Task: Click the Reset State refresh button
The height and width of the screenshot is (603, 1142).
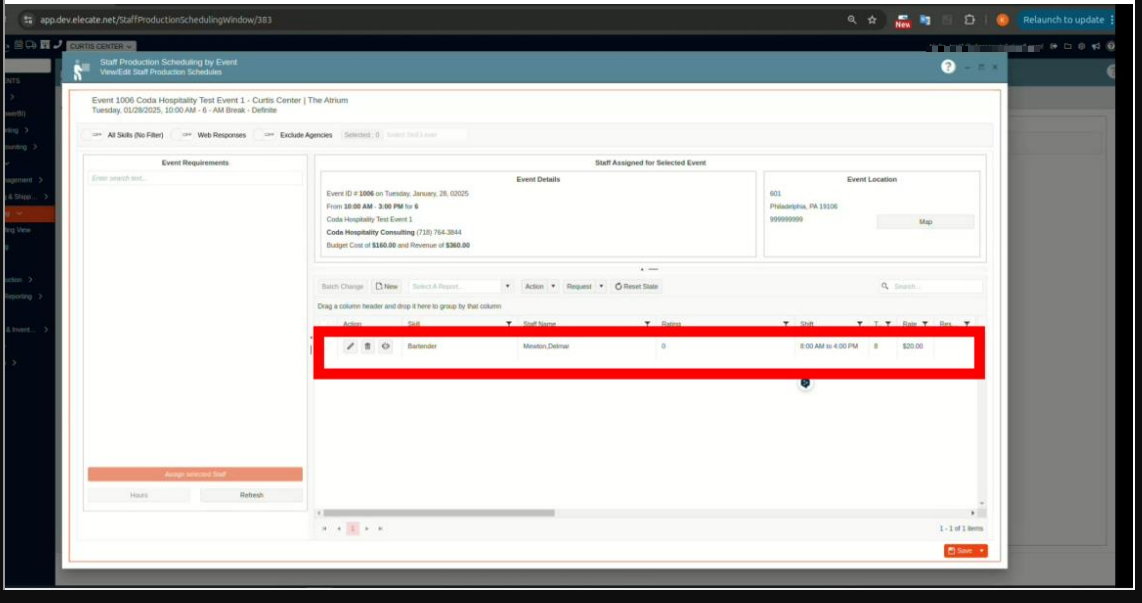Action: pos(637,286)
